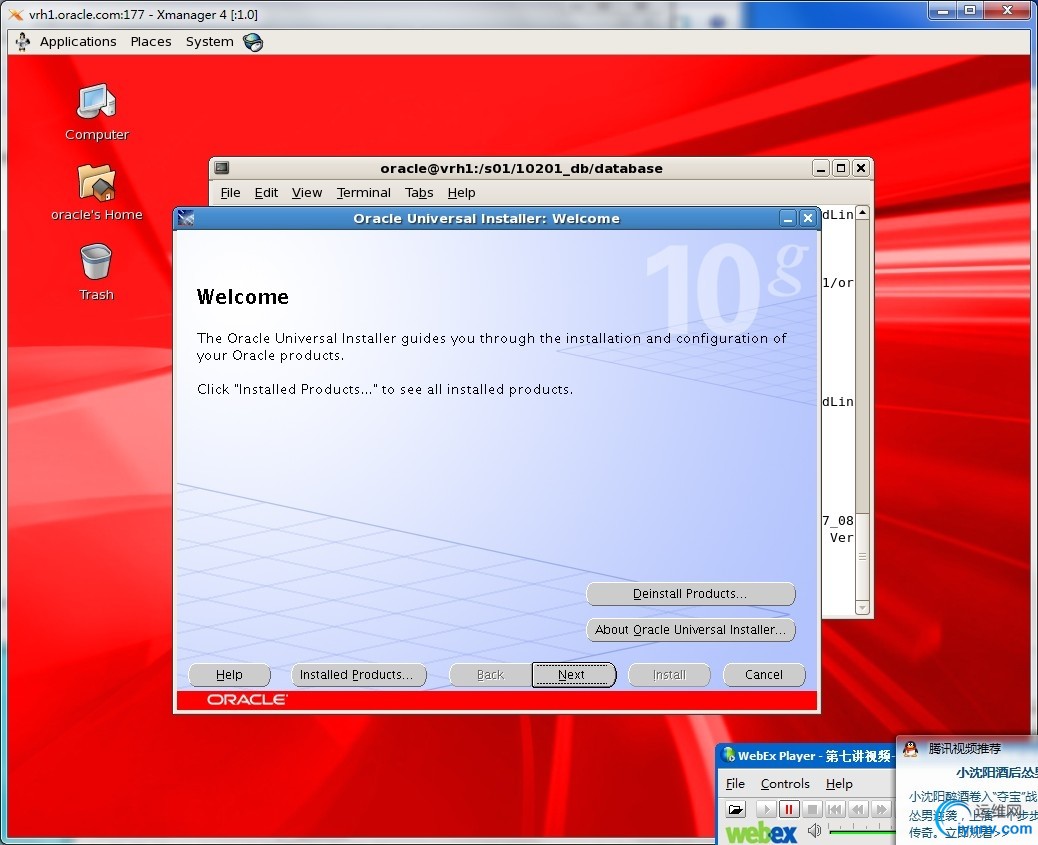Screen dimensions: 1038x845
Task: Launch the web browser globe icon in top panel
Action: coord(253,42)
